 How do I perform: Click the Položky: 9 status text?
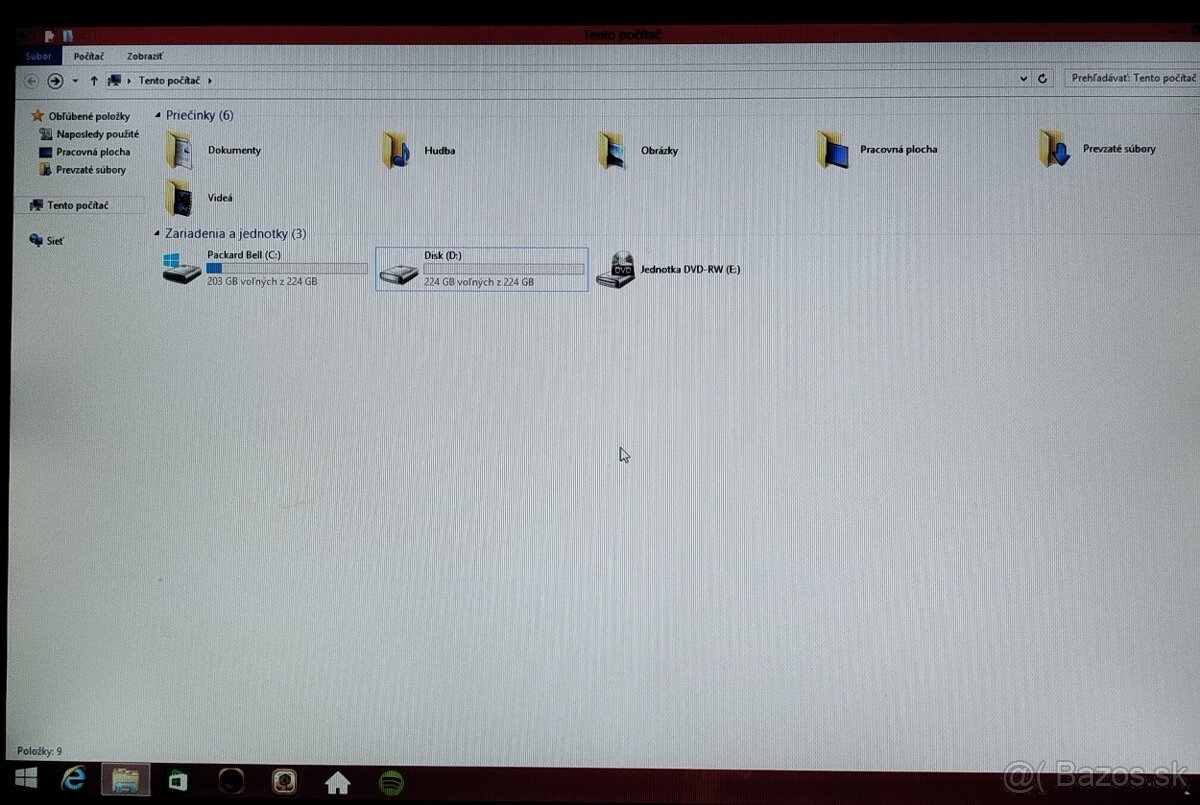pyautogui.click(x=39, y=750)
